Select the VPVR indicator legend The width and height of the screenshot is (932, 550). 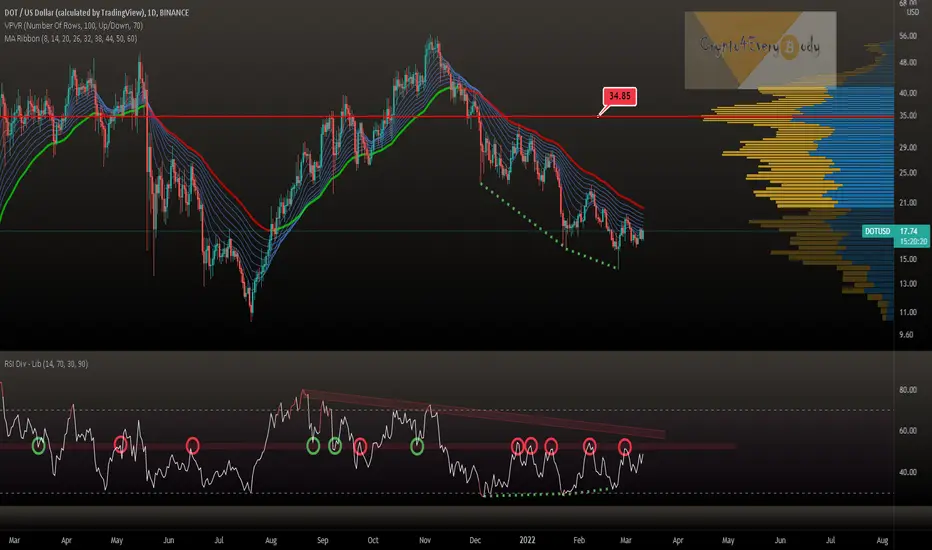click(x=73, y=26)
